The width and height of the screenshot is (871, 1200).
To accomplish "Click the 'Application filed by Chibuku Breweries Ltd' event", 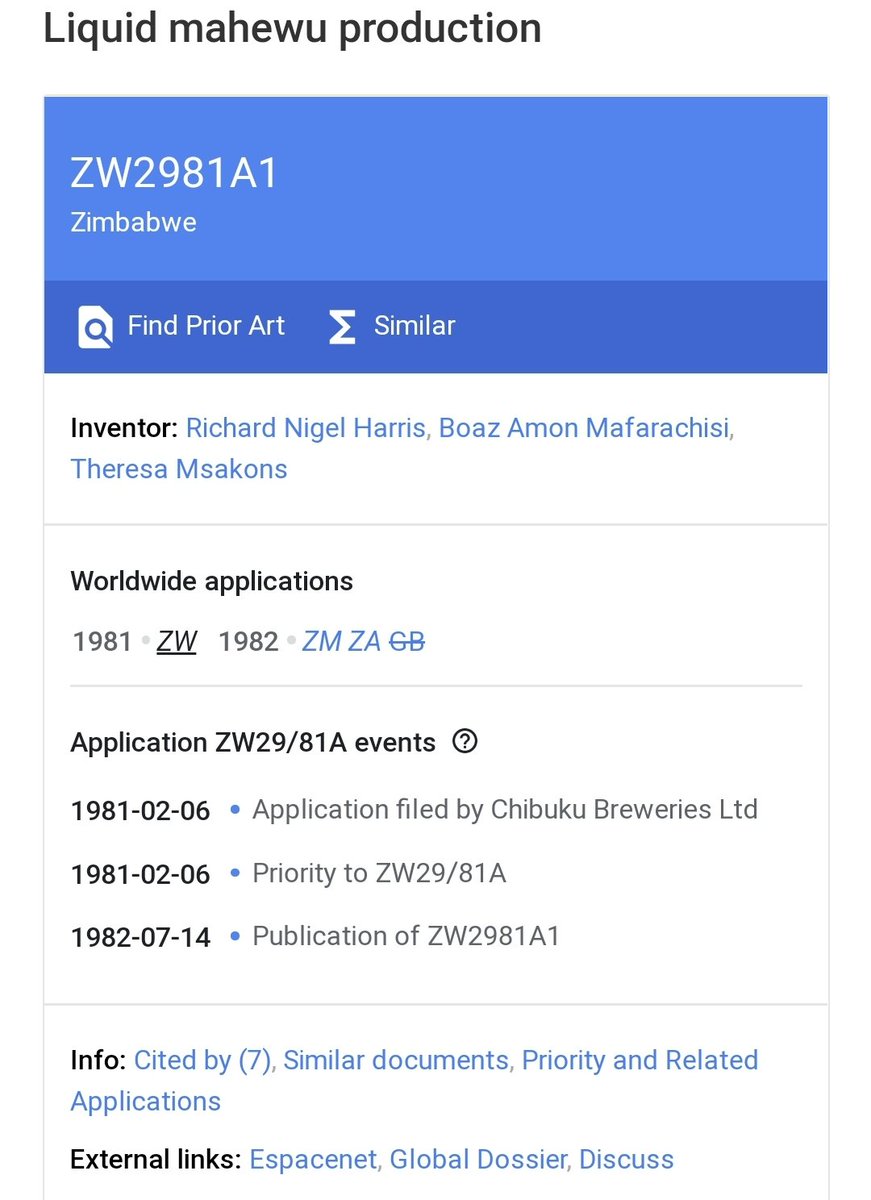I will pos(505,809).
